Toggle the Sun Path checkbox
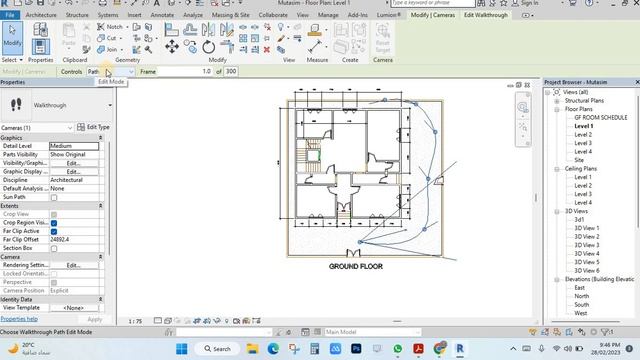Image resolution: width=640 pixels, height=360 pixels. pos(54,198)
